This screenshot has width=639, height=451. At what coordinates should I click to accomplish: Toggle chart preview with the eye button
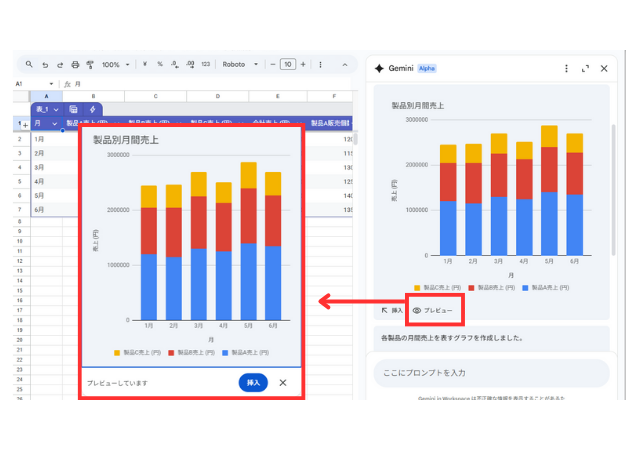433,311
